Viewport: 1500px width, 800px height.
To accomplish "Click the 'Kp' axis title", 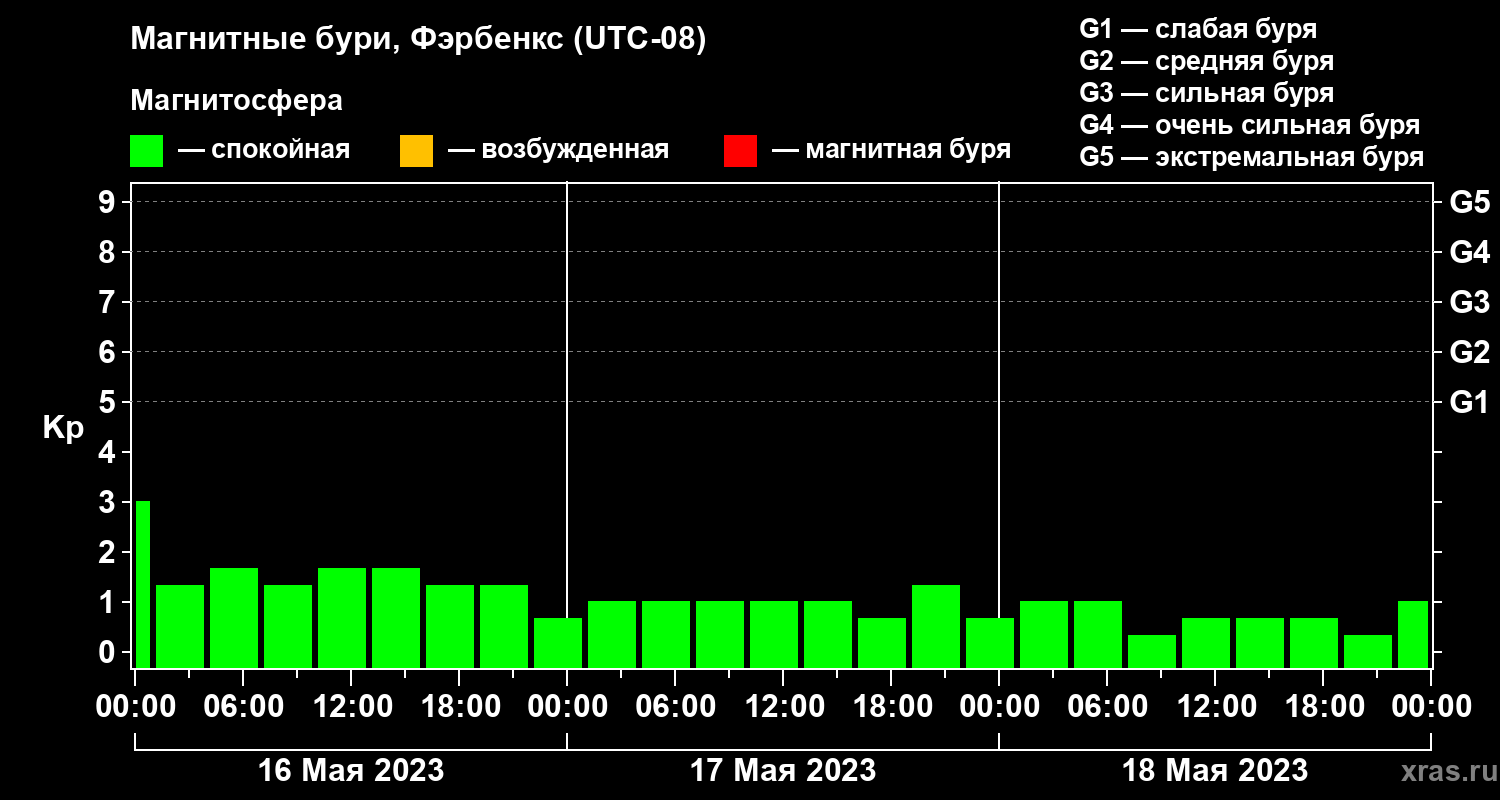I will coord(63,427).
